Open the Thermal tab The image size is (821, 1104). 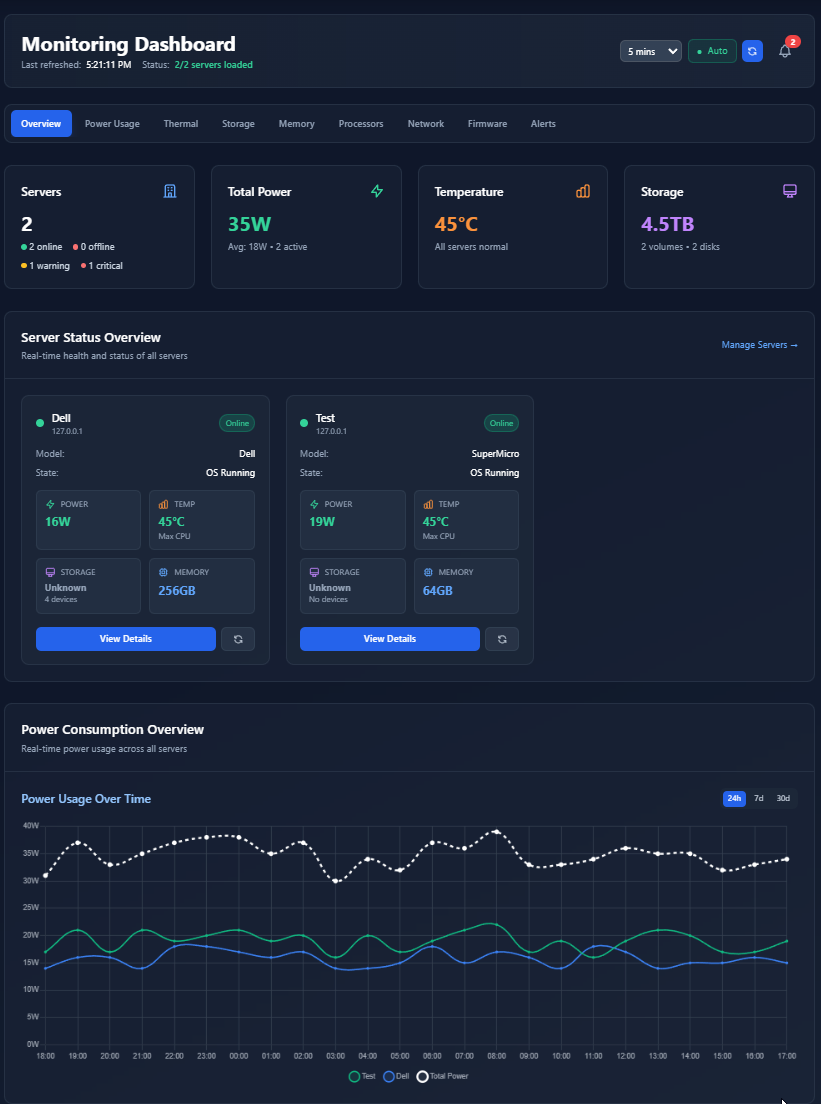181,124
